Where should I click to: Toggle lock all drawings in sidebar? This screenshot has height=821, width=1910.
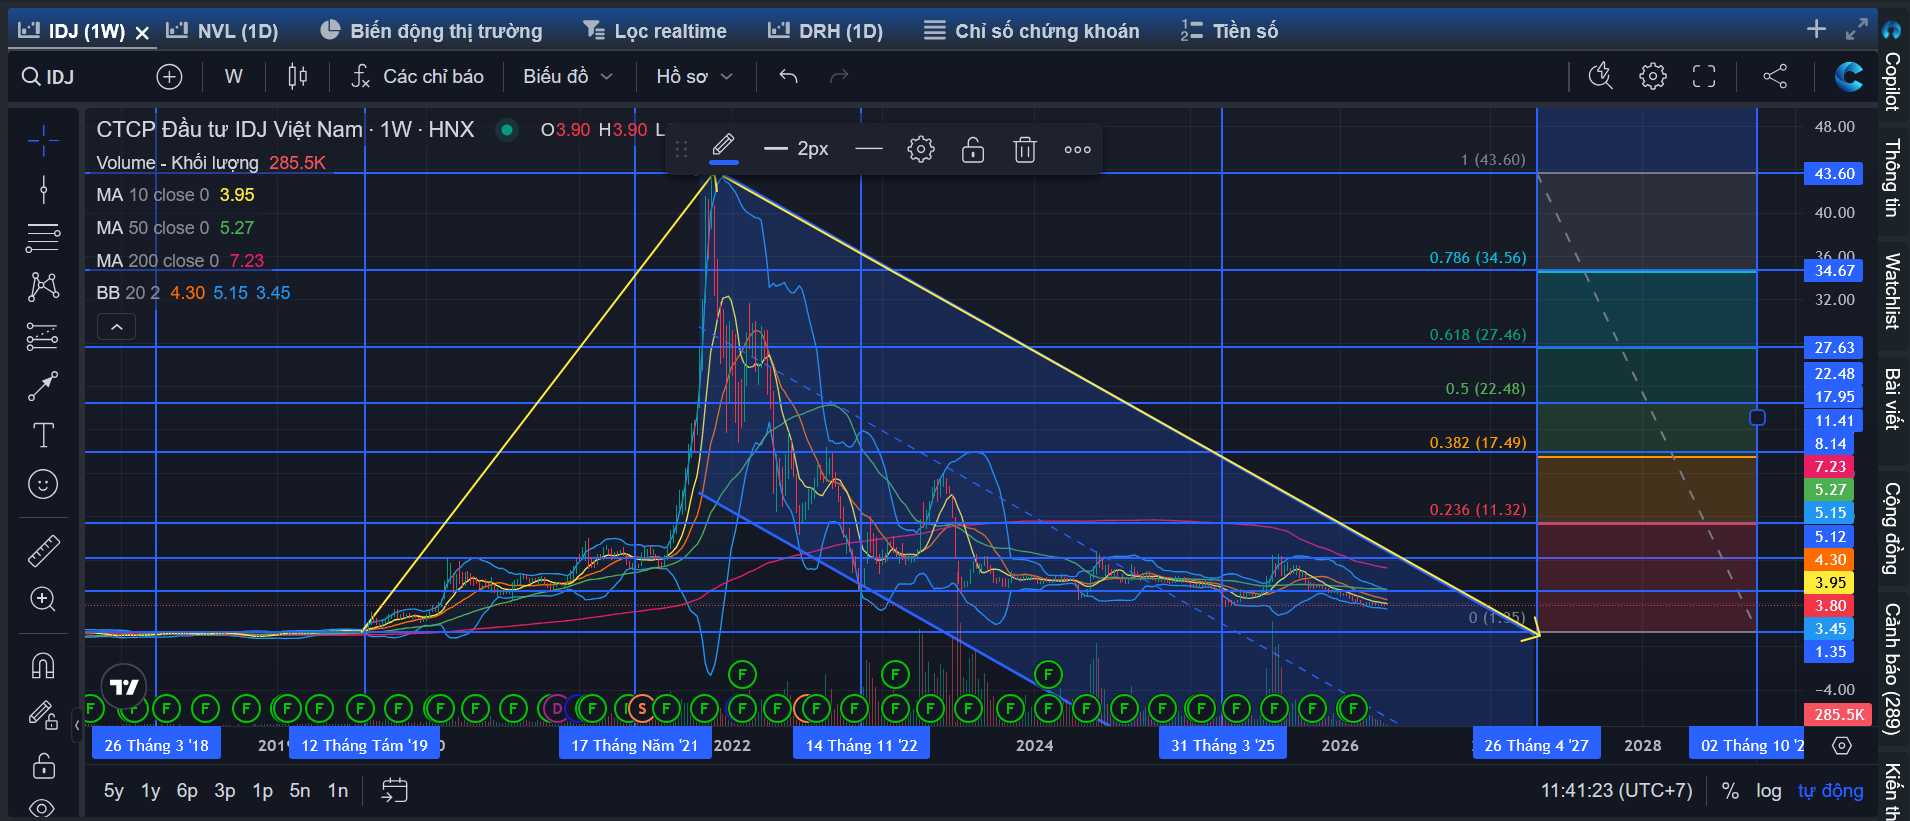pos(43,767)
